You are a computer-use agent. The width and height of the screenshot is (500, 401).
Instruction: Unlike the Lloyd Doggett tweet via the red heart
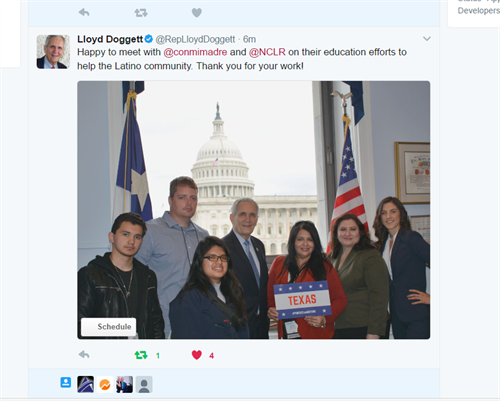197,355
